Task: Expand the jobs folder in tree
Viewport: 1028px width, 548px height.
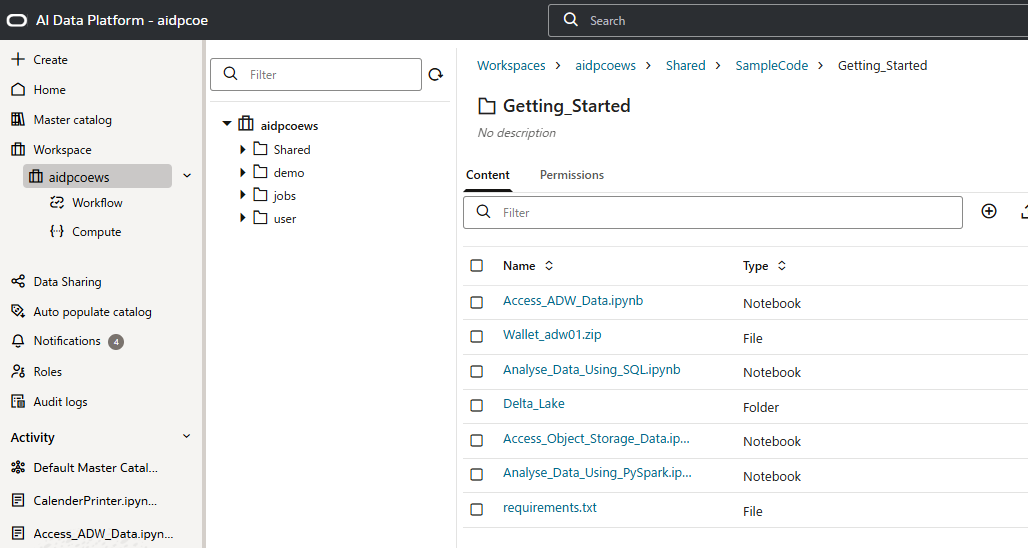Action: (x=242, y=196)
